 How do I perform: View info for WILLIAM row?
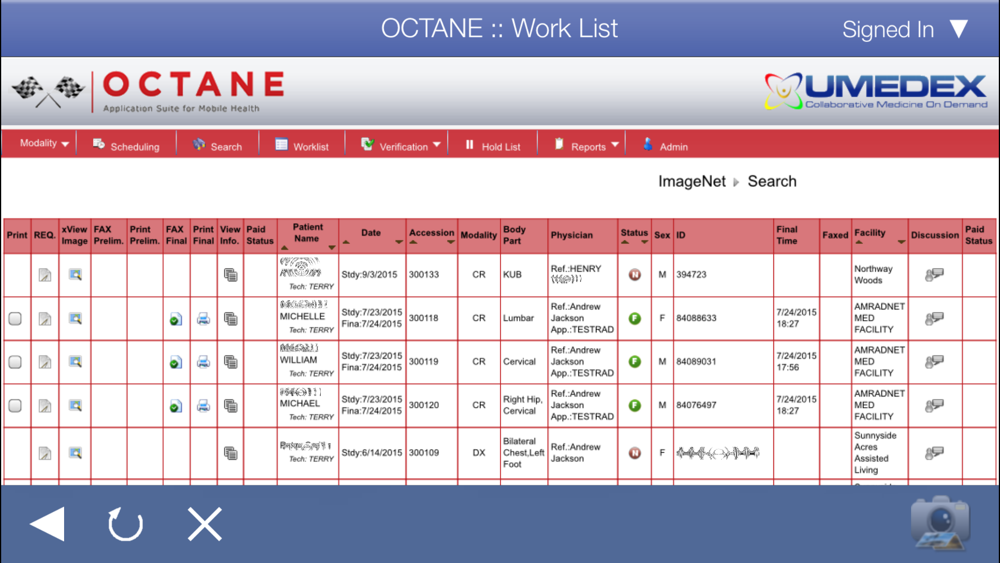tap(230, 362)
